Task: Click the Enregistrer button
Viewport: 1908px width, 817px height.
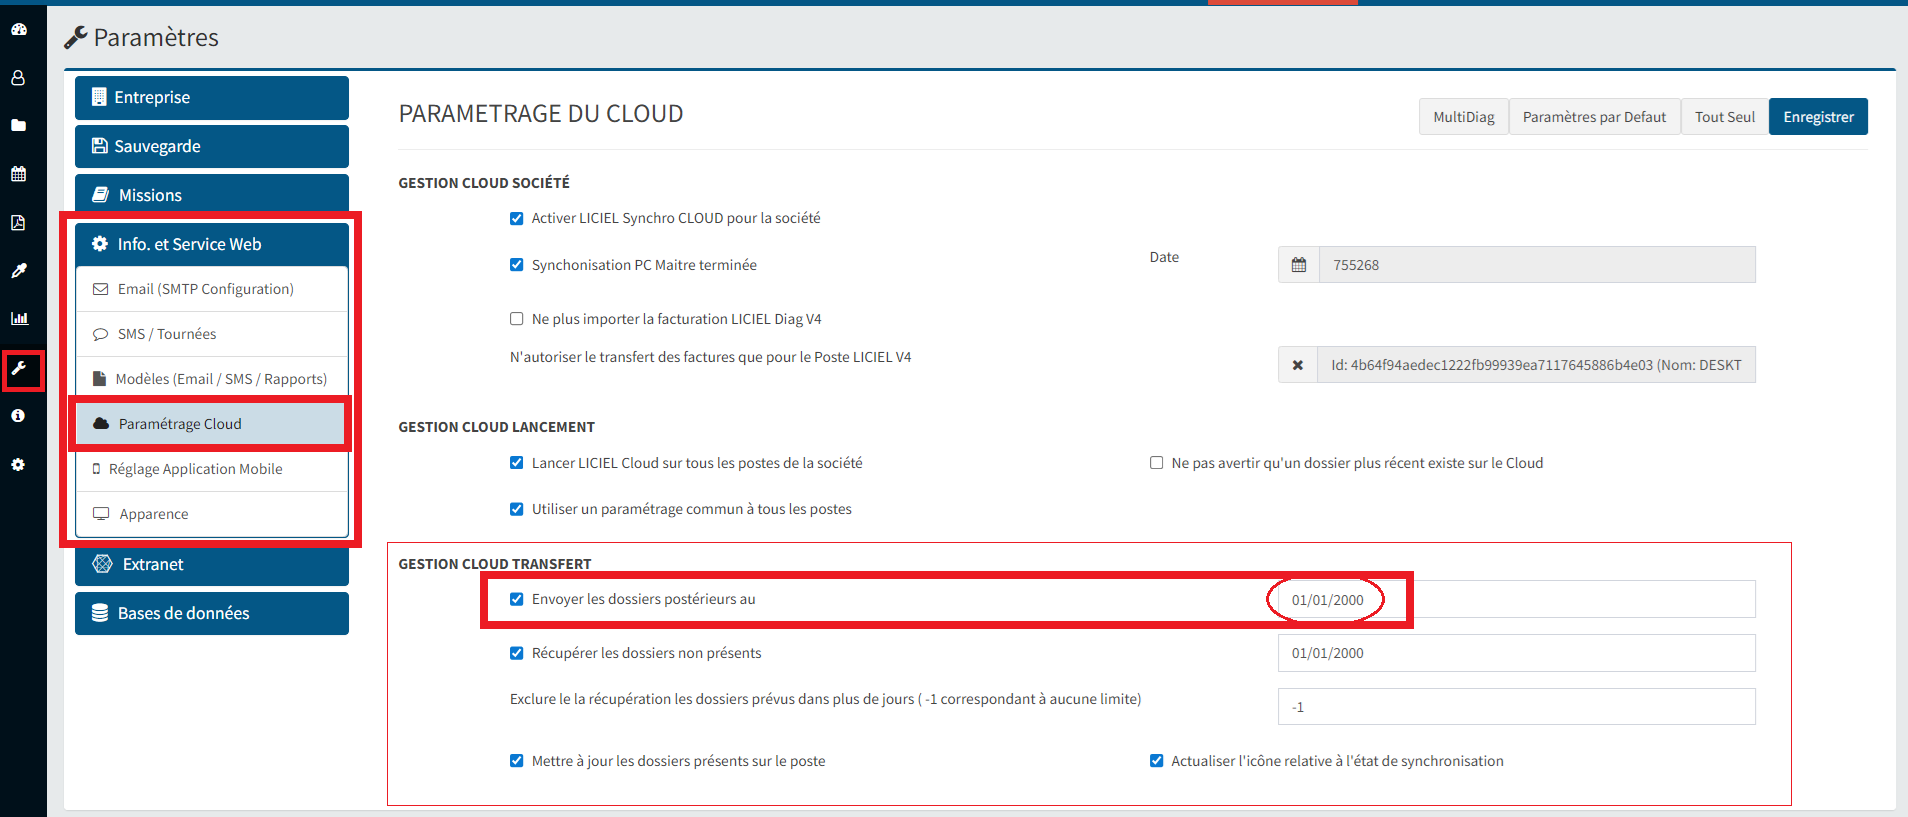Action: 1817,117
